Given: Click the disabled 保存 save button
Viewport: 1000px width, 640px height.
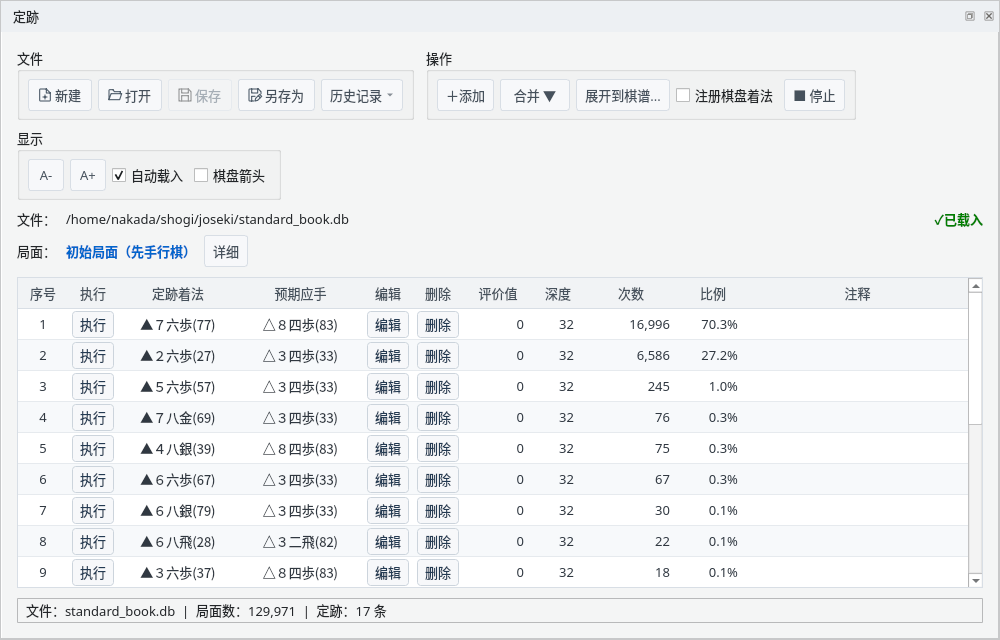Looking at the screenshot, I should (200, 96).
